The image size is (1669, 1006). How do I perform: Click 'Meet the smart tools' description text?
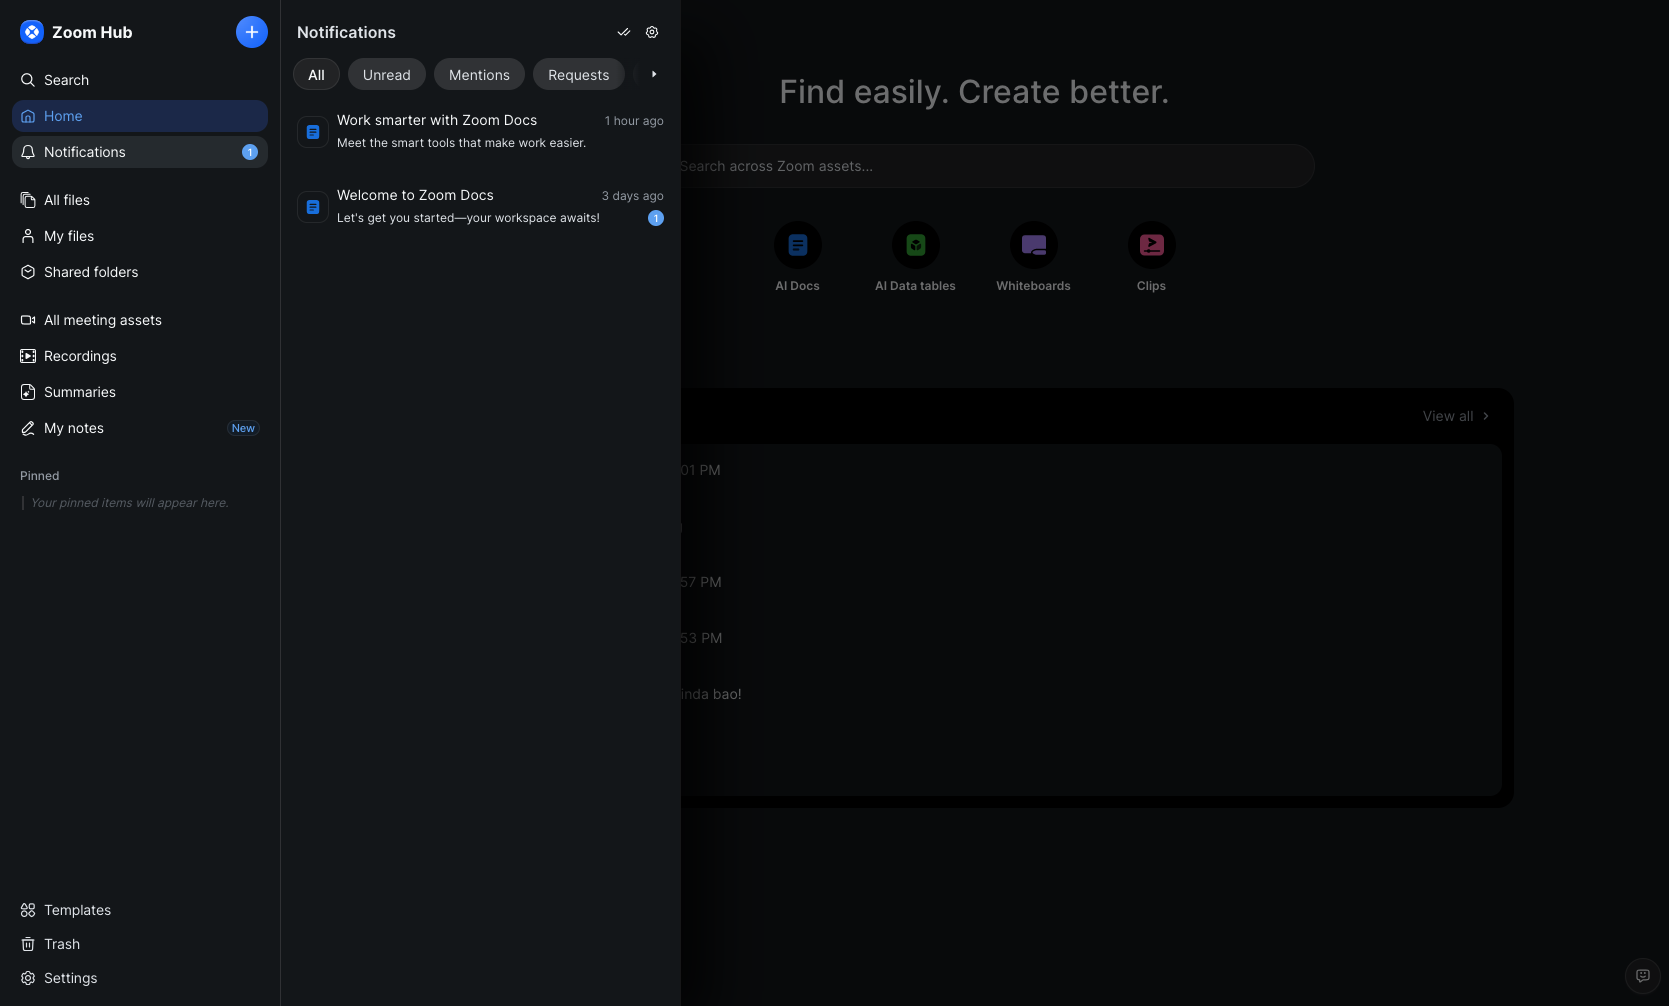pos(462,143)
